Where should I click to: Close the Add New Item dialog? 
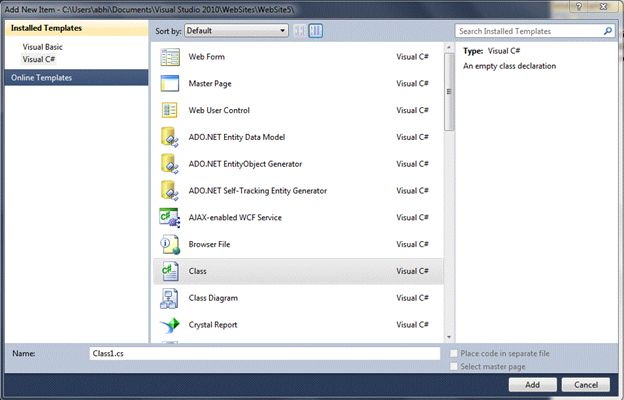(x=604, y=6)
